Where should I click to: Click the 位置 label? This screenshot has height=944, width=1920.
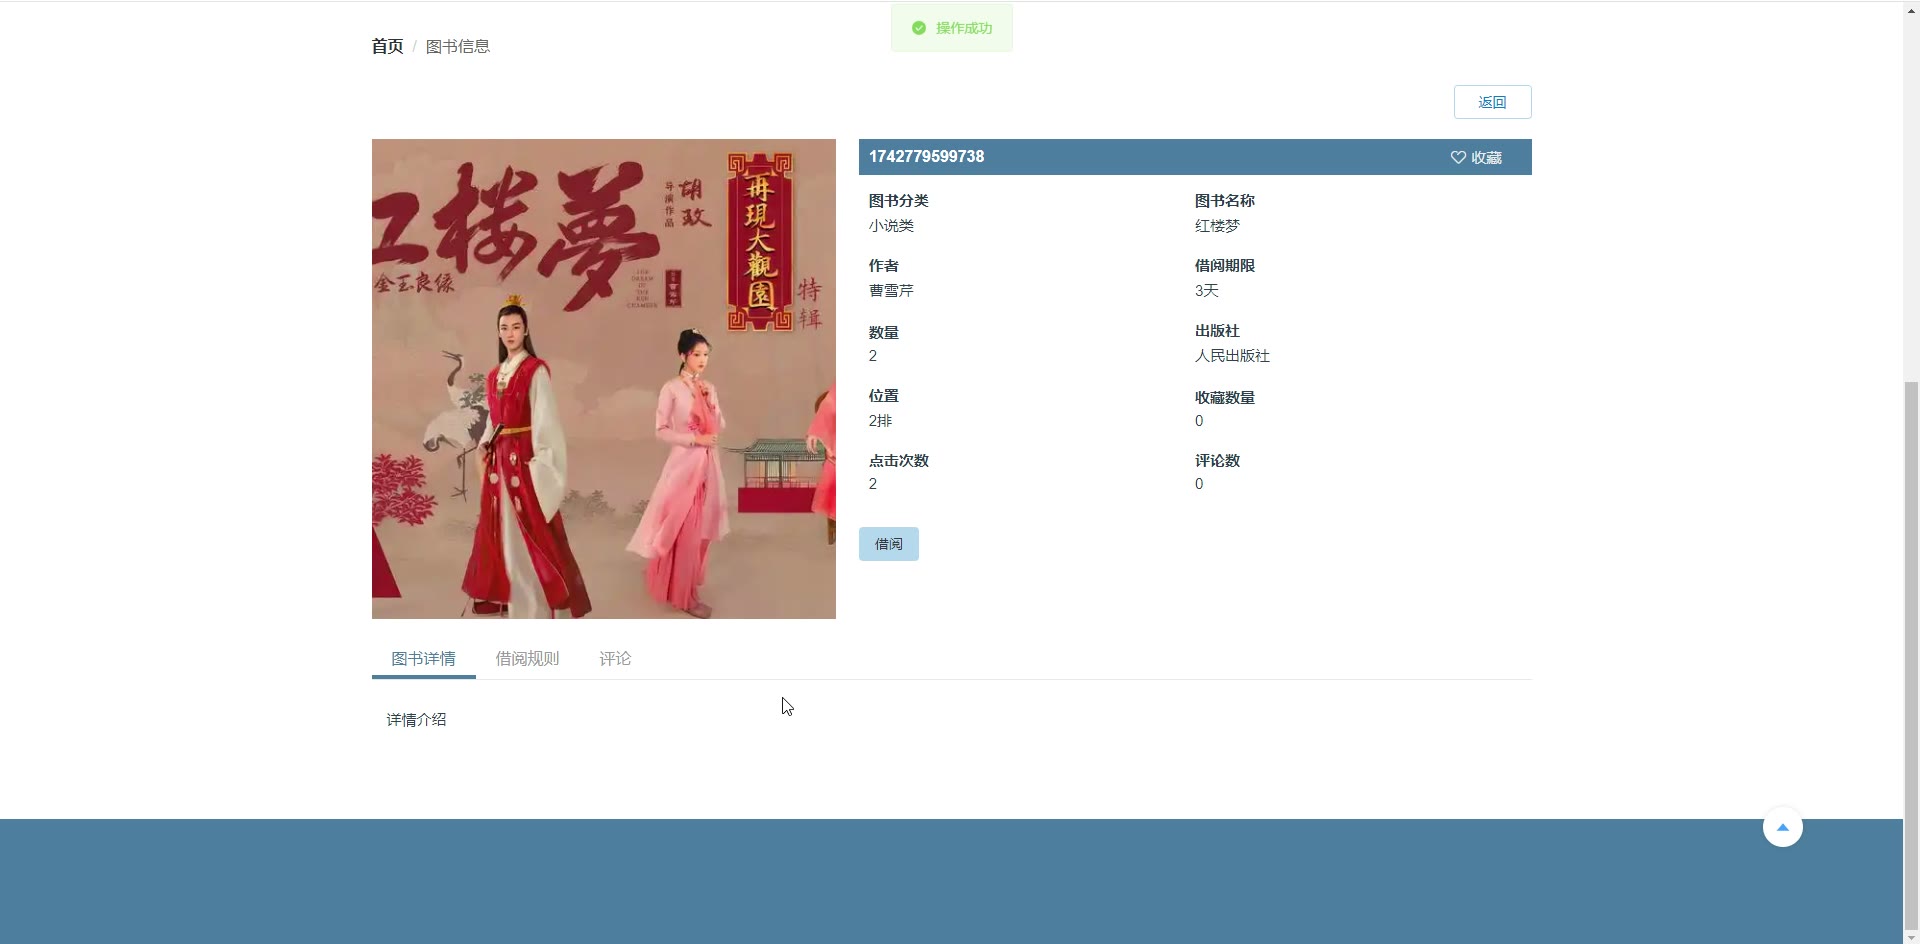(884, 396)
